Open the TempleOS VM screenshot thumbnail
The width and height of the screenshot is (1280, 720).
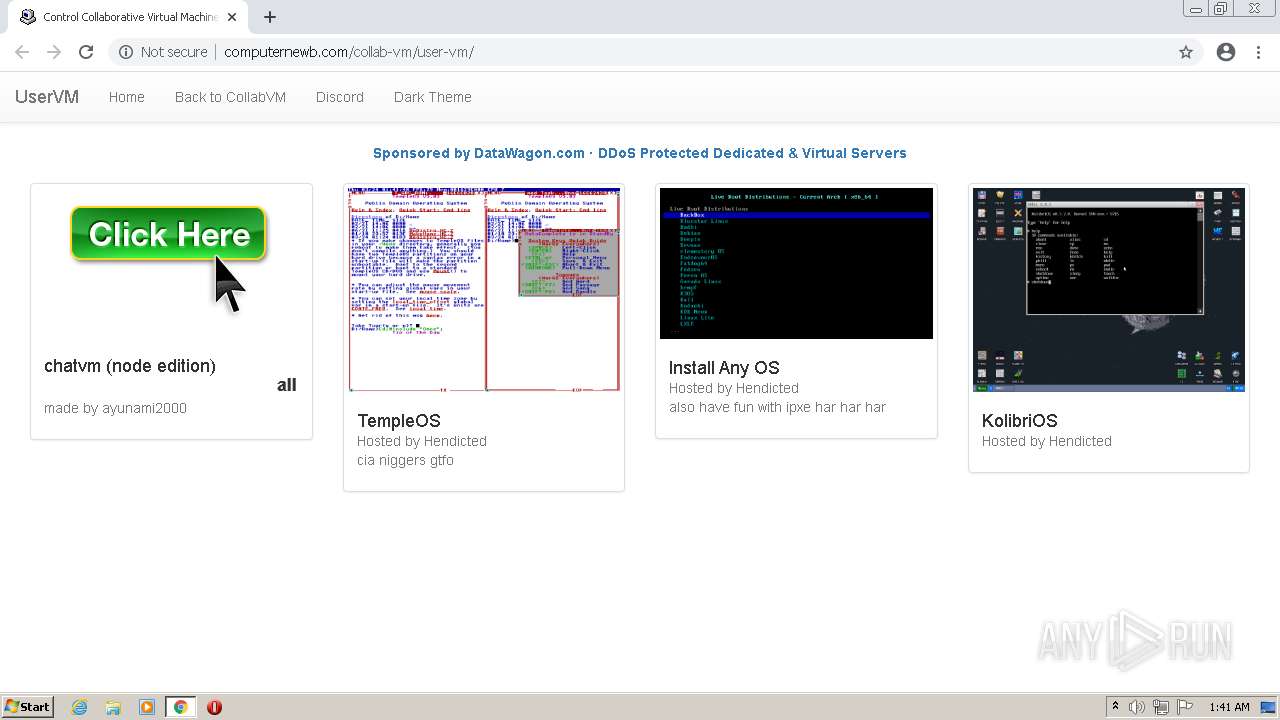click(x=484, y=290)
